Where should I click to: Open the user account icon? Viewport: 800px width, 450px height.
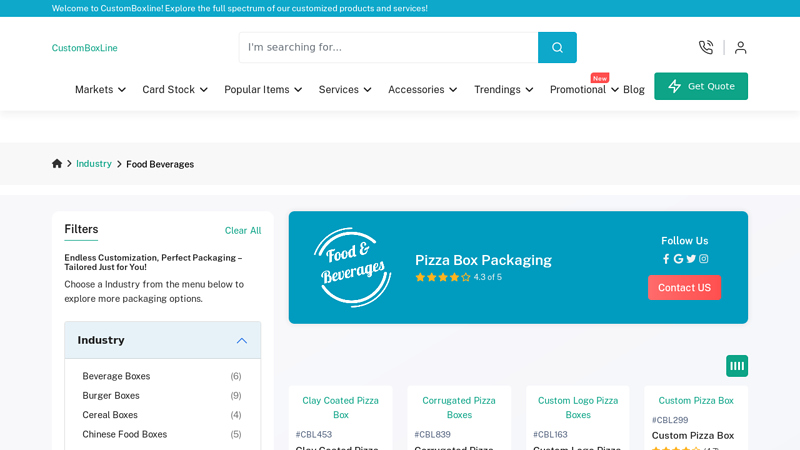coord(740,47)
